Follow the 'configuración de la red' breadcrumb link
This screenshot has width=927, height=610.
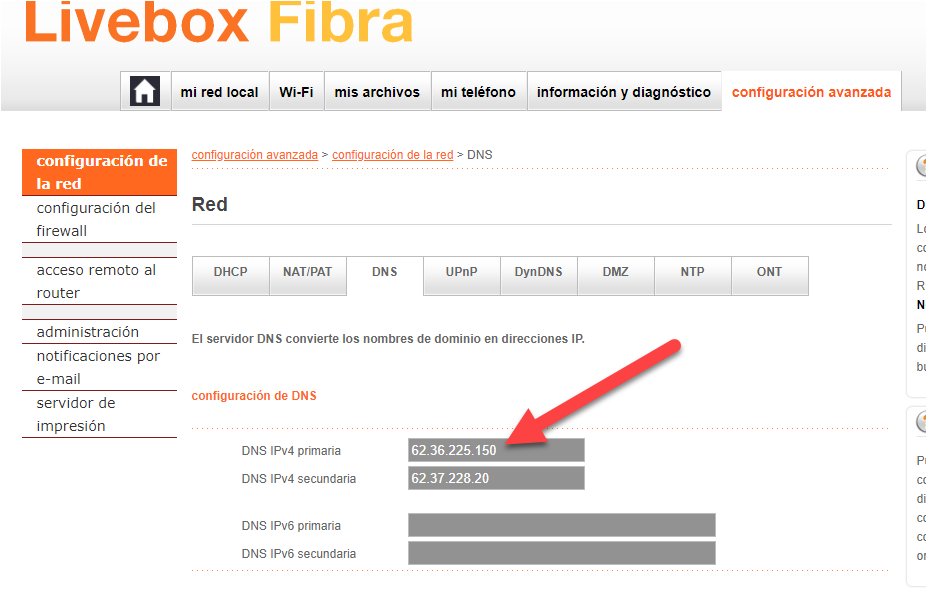point(393,155)
